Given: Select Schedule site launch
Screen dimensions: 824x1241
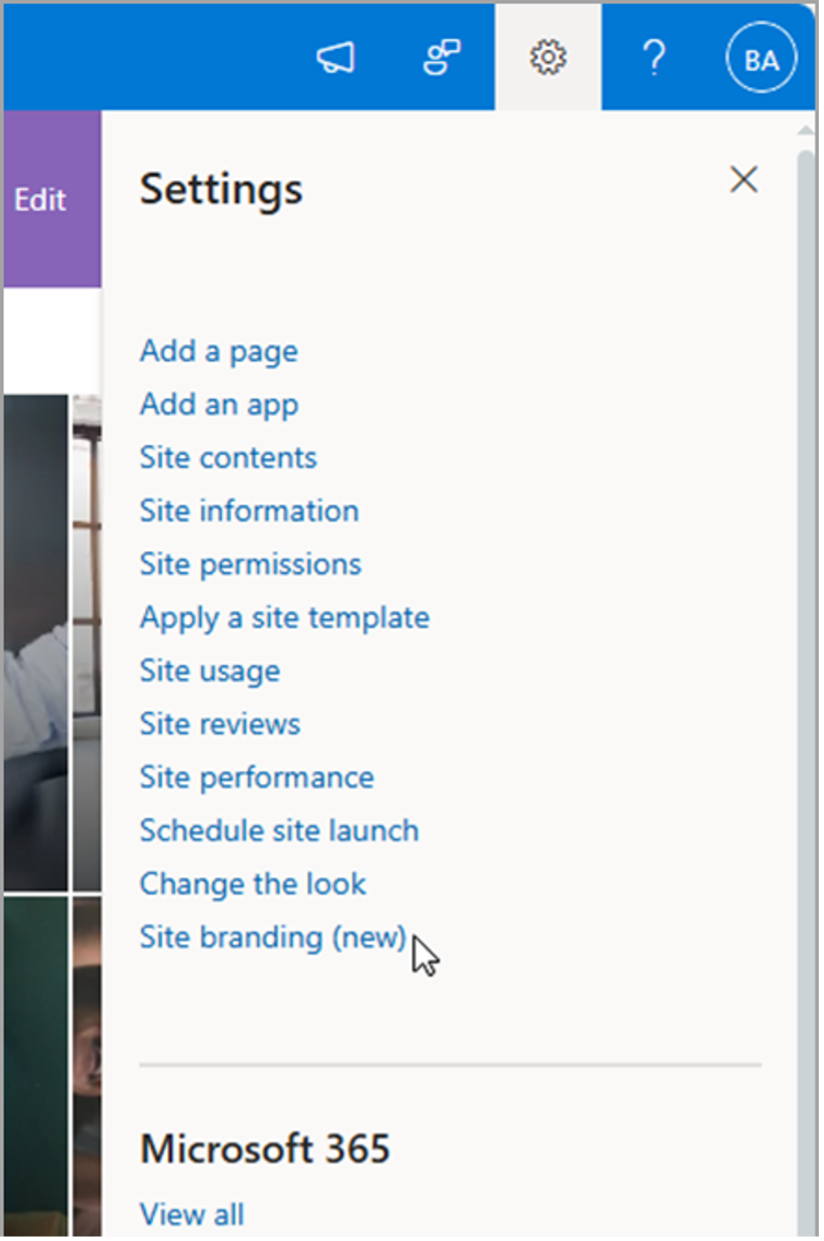Looking at the screenshot, I should 279,830.
